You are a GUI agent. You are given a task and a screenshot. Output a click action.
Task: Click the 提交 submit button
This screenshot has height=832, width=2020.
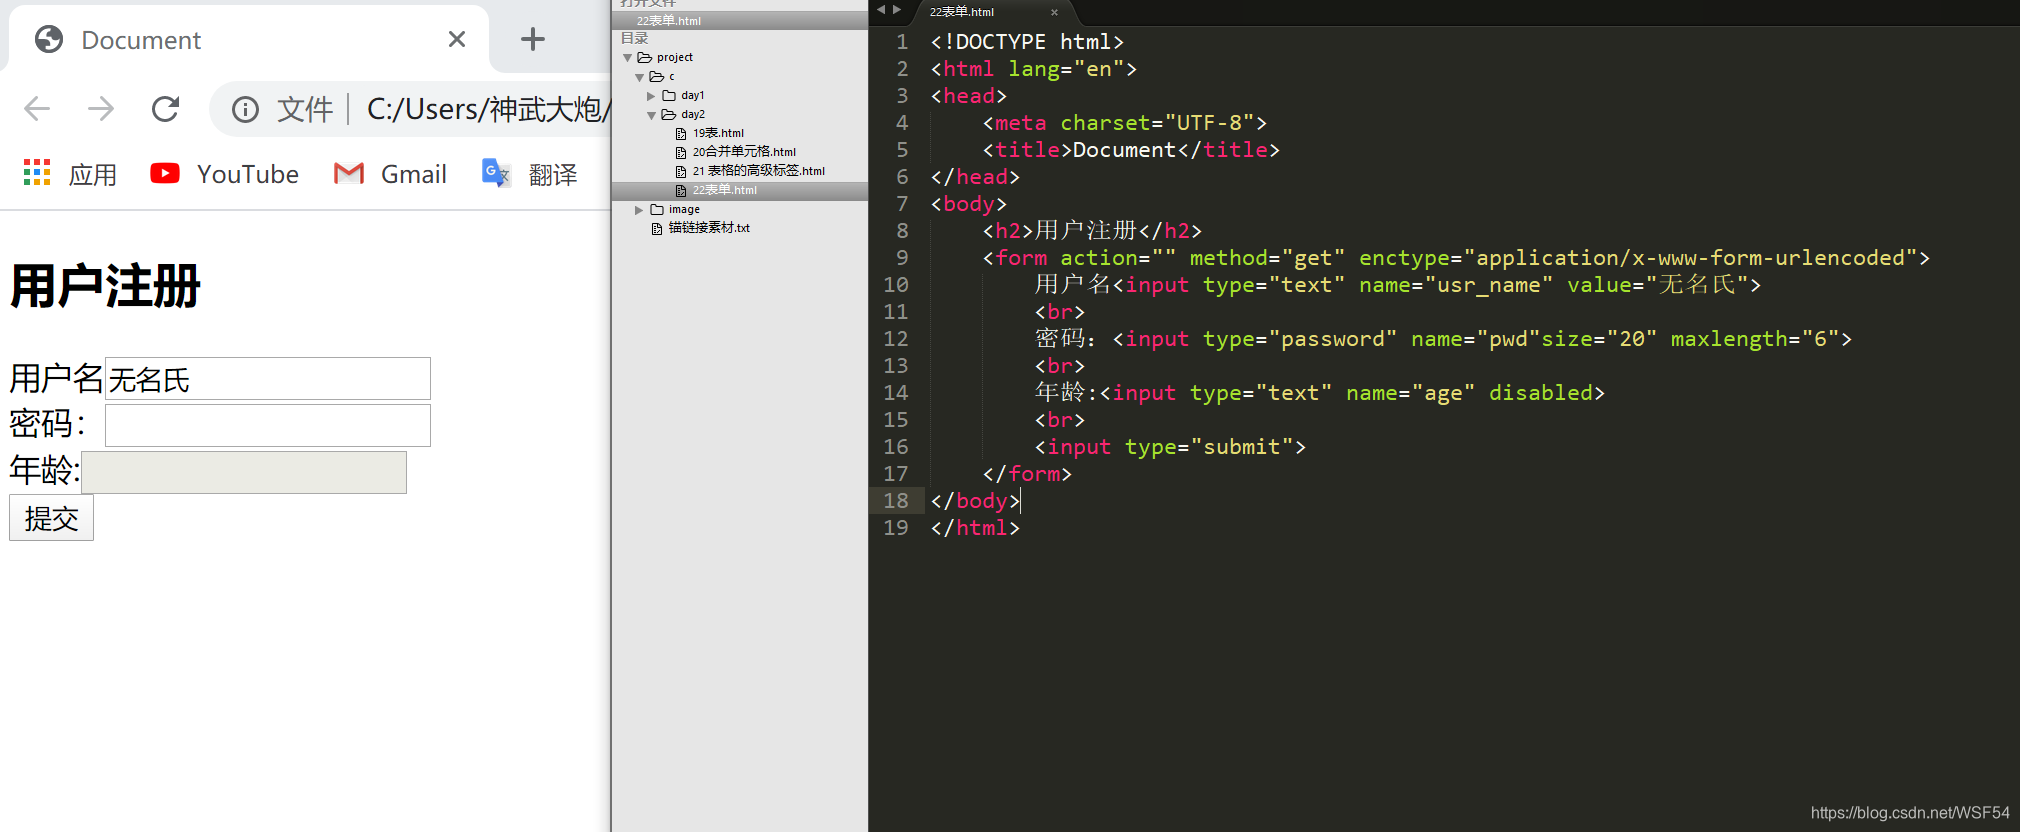click(x=51, y=518)
